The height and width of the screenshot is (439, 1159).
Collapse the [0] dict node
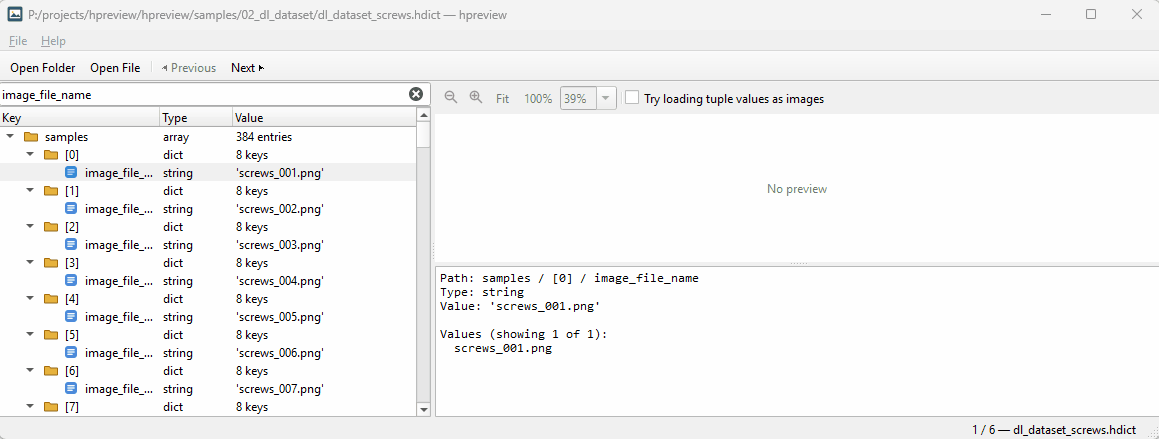point(30,154)
